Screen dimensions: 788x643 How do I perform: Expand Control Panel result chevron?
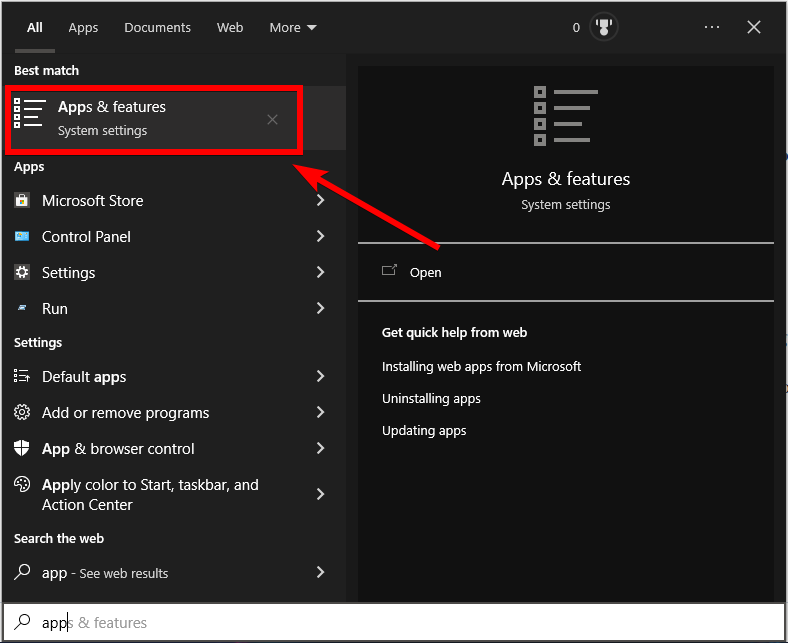point(321,236)
